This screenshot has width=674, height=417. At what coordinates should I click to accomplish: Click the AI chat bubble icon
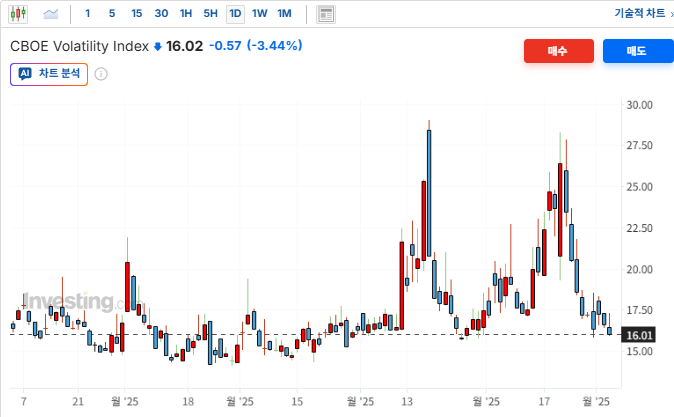tap(25, 74)
